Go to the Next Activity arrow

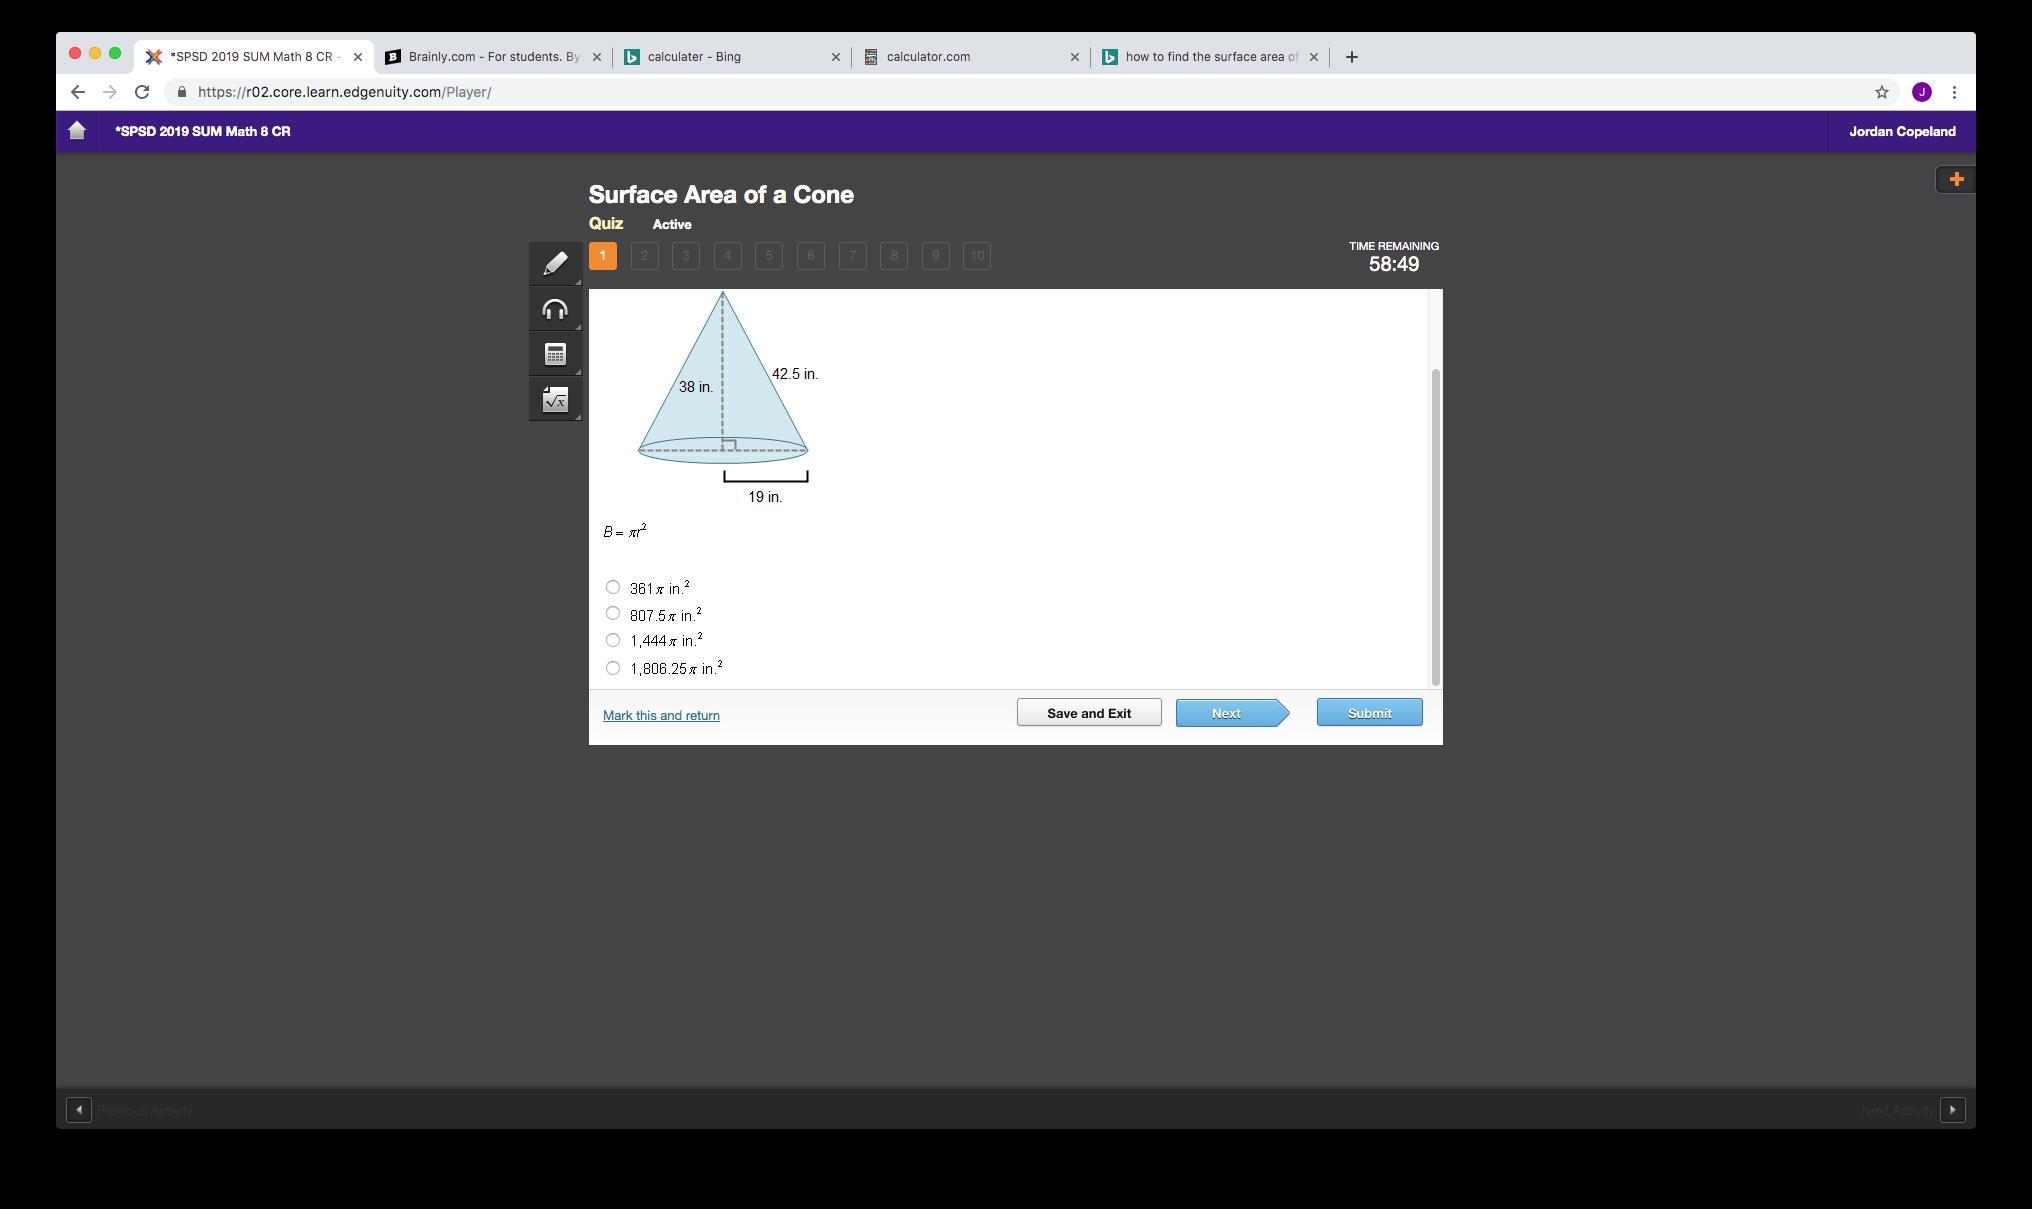(x=1952, y=1110)
